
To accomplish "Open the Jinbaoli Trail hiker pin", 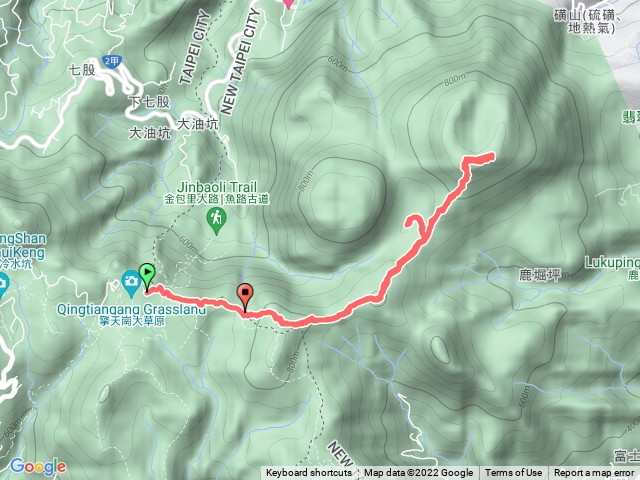I will click(x=217, y=221).
